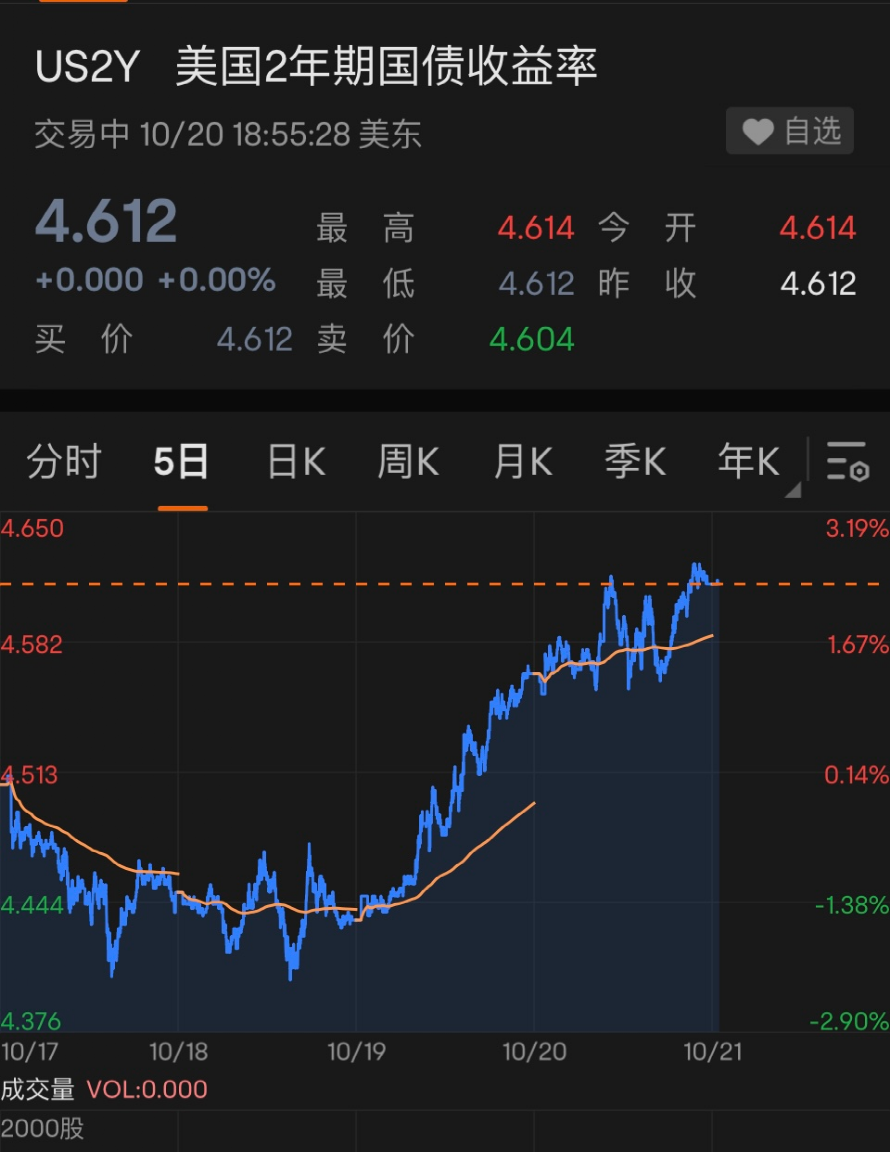
Task: Tap the trading status time 交易中 10/20 18:55:28
Action: tap(193, 134)
